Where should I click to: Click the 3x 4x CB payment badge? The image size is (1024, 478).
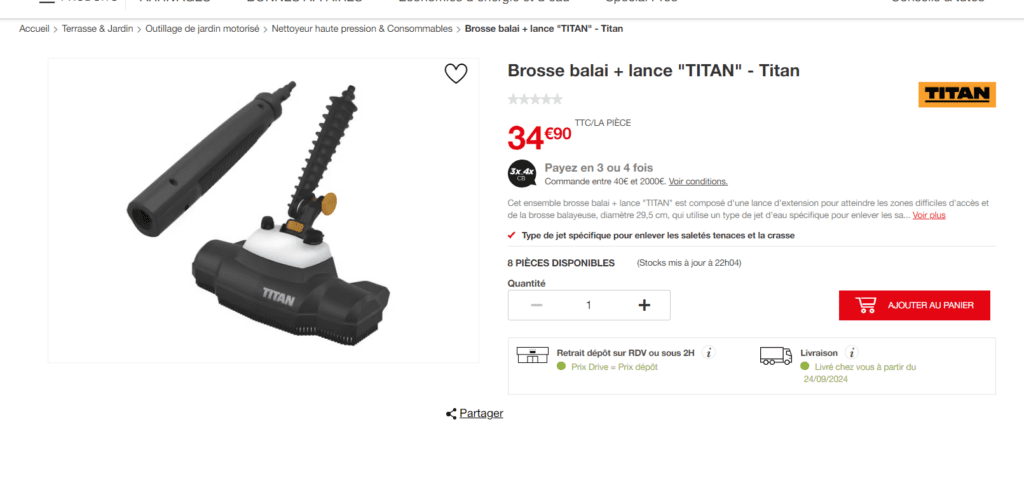click(x=522, y=174)
